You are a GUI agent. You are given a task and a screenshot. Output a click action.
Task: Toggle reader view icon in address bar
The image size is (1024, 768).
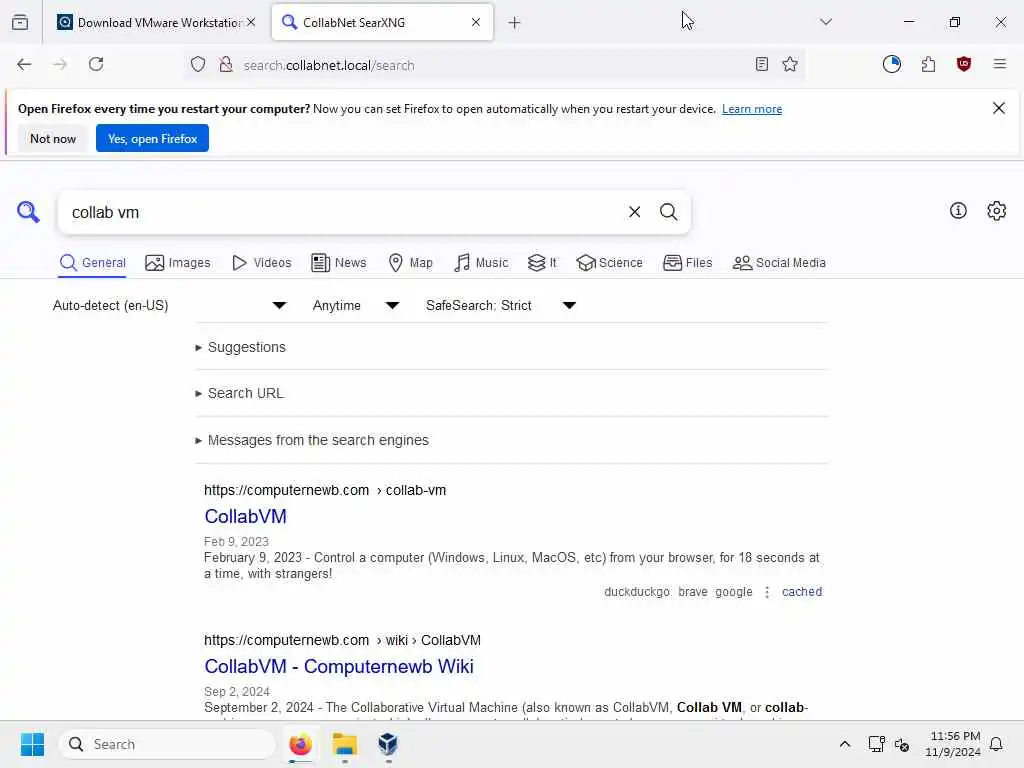pos(761,64)
